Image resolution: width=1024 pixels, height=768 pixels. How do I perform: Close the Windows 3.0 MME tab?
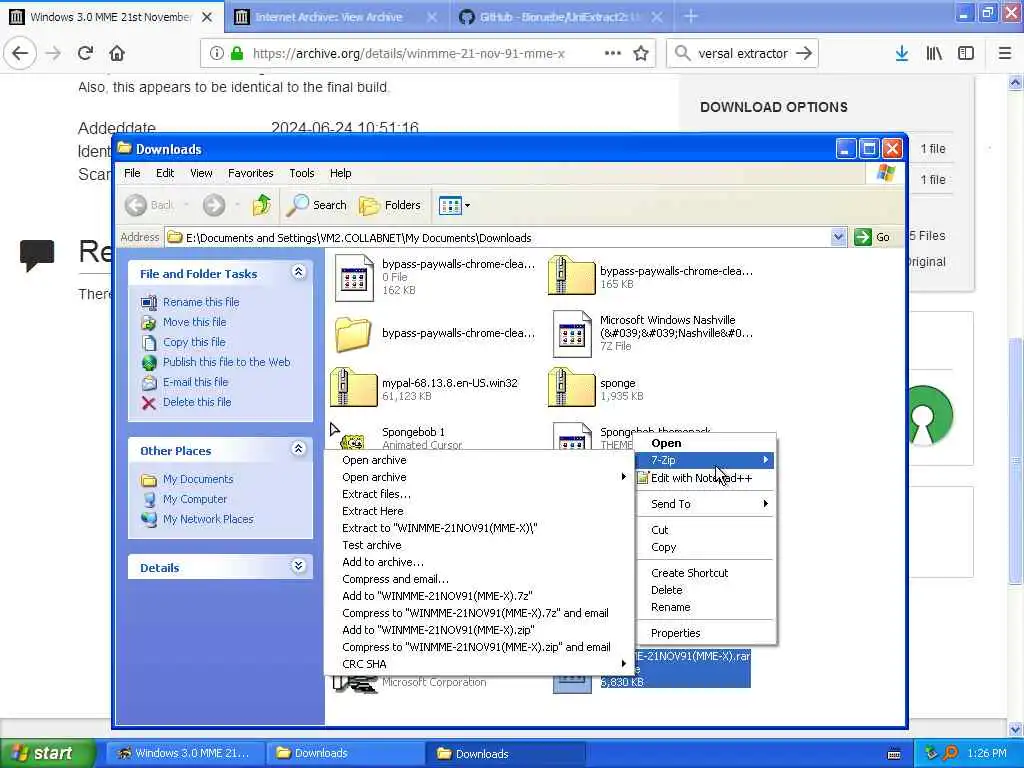pos(207,17)
